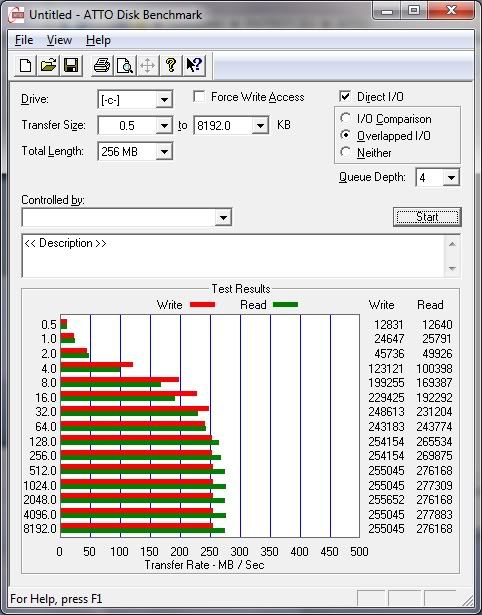The height and width of the screenshot is (615, 482).
Task: Enable the Force Write Access checkbox
Action: (x=199, y=96)
